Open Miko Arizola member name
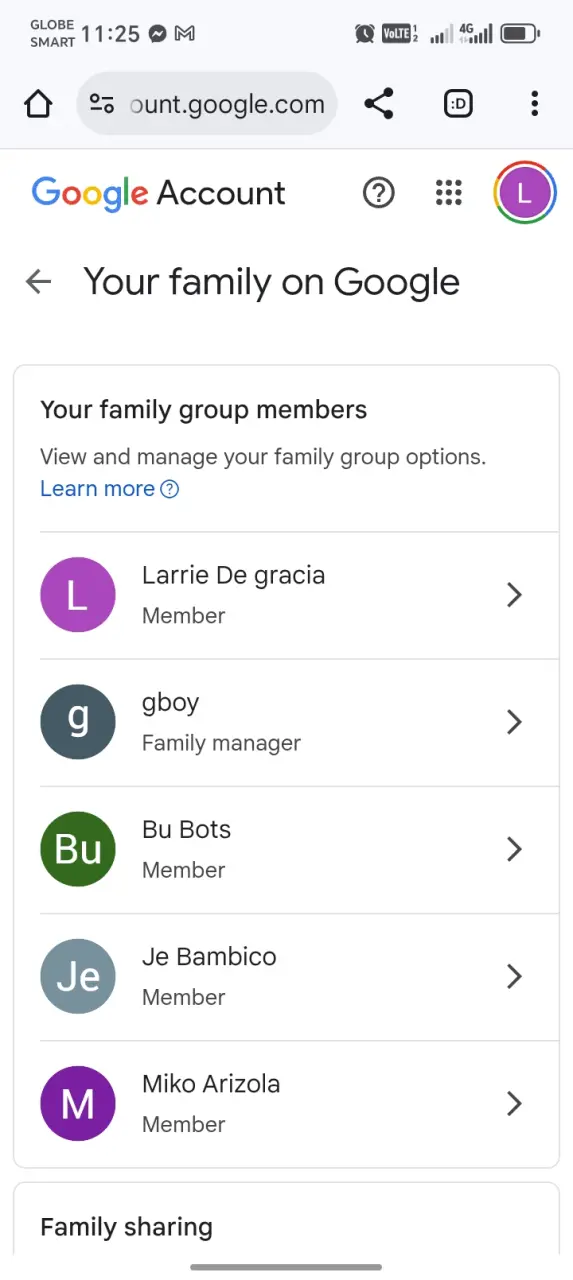 tap(211, 1084)
